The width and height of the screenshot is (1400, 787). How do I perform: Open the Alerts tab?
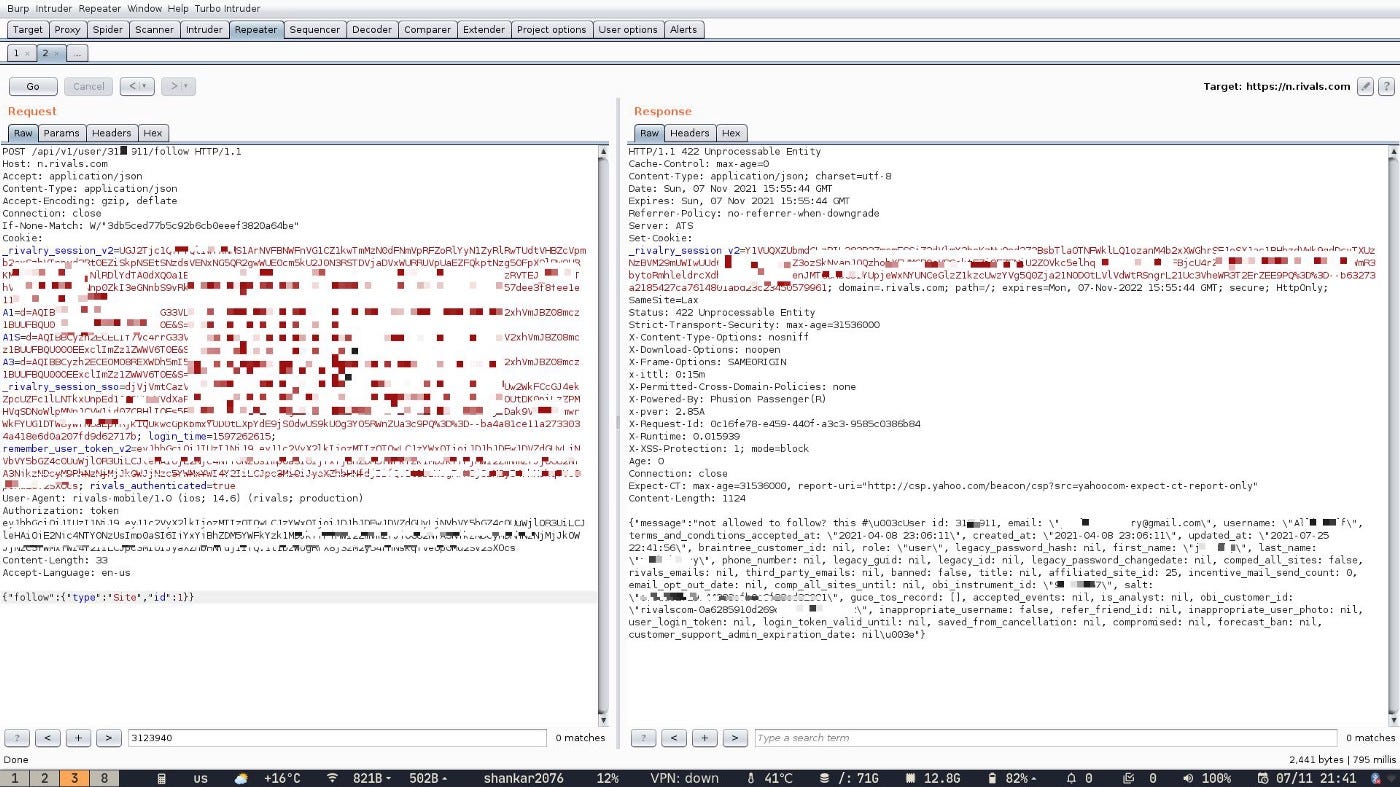(x=684, y=30)
